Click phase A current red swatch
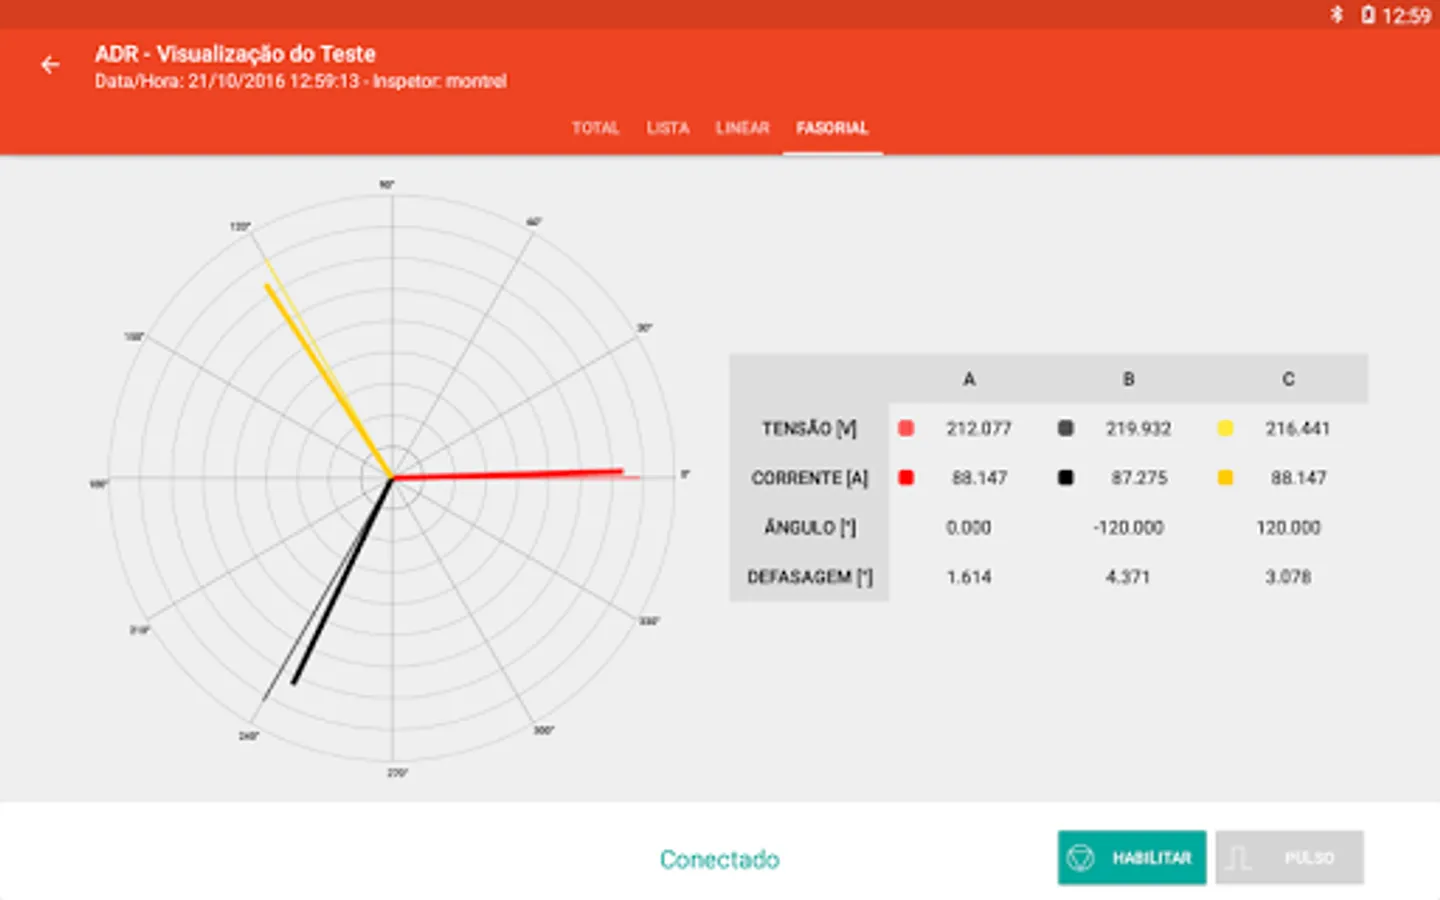 (x=906, y=478)
